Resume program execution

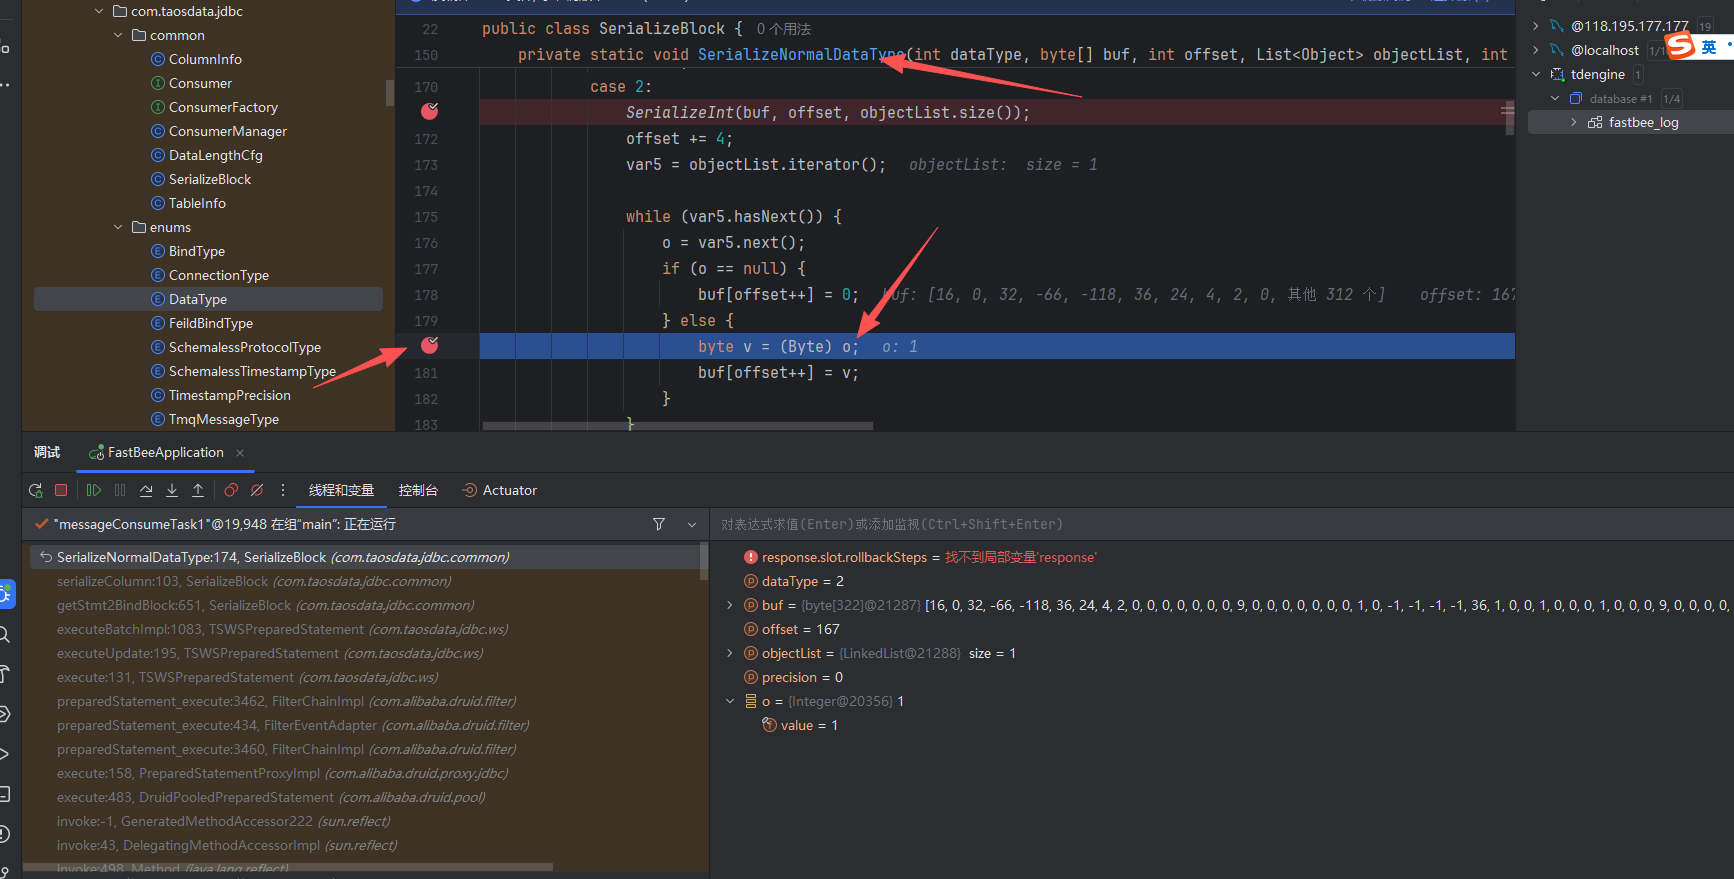click(x=94, y=490)
